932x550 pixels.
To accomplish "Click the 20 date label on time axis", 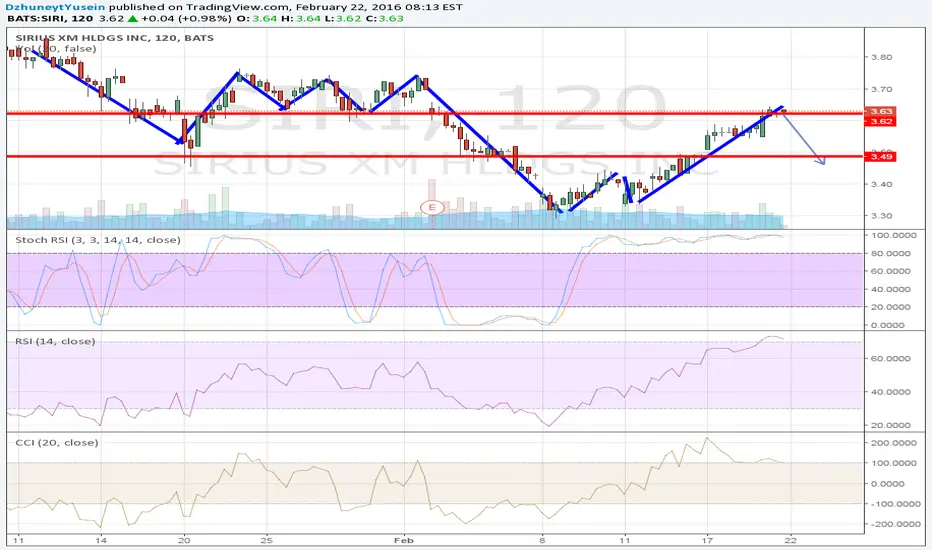I will [x=184, y=540].
